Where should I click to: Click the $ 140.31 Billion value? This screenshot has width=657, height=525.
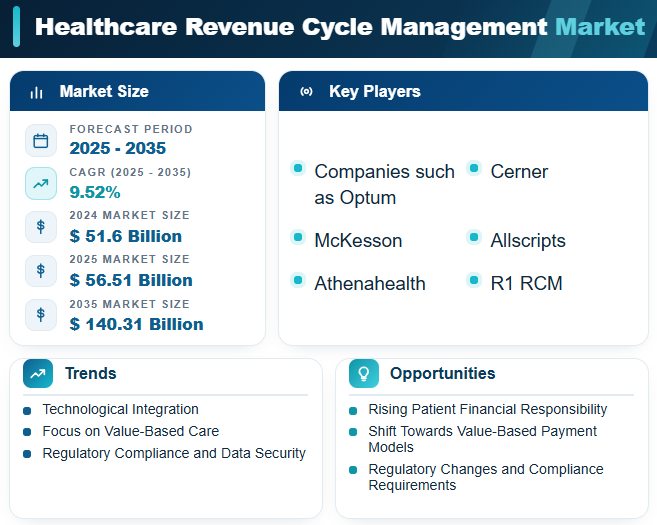(x=137, y=324)
